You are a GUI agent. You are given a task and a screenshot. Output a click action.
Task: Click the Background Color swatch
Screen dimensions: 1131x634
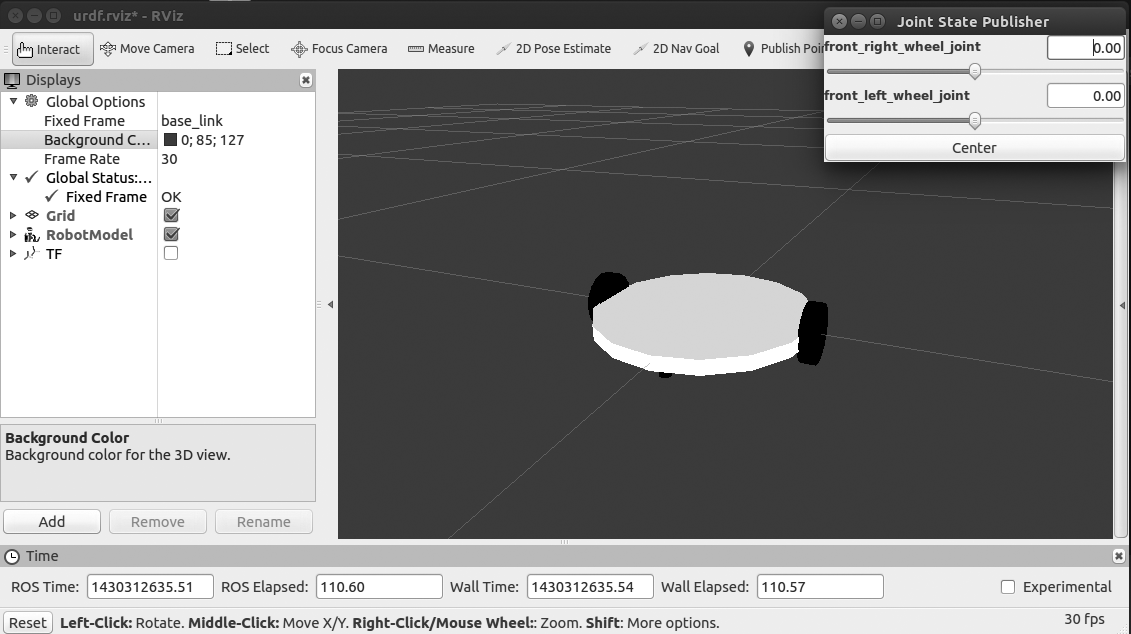pyautogui.click(x=170, y=140)
